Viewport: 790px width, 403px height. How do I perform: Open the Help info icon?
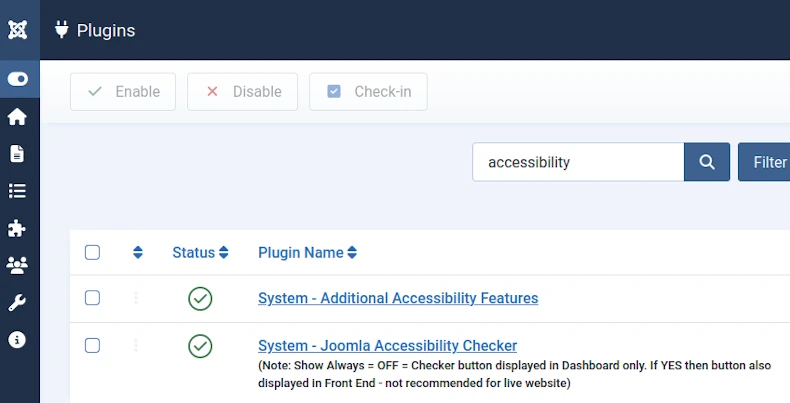pyautogui.click(x=17, y=340)
